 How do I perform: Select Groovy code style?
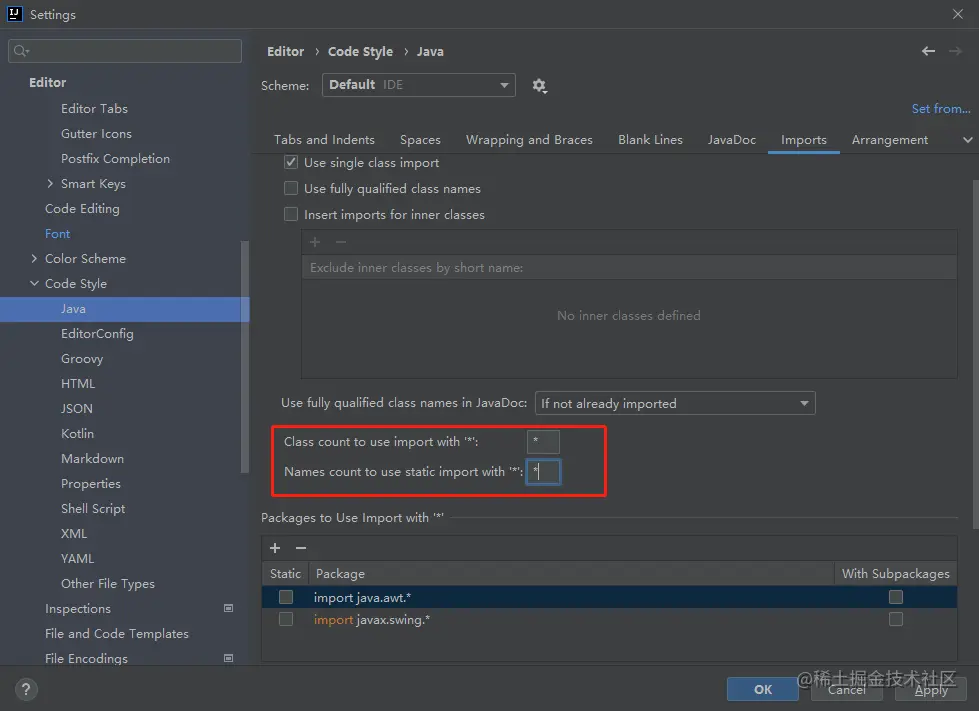point(82,358)
